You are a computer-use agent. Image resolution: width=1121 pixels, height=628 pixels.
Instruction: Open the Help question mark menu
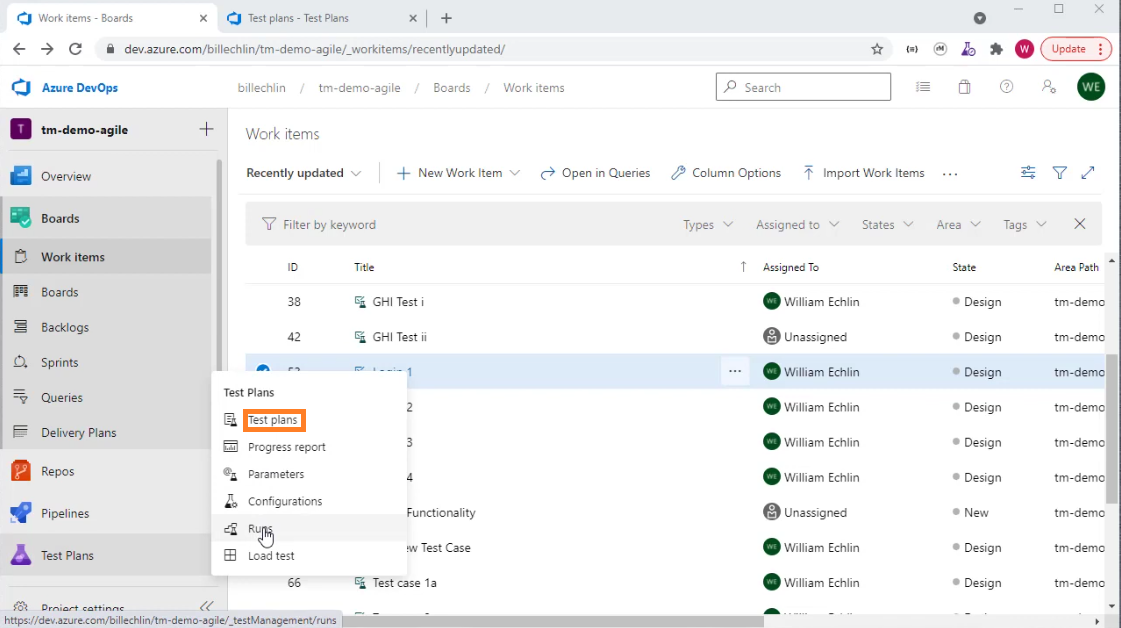tap(1005, 88)
